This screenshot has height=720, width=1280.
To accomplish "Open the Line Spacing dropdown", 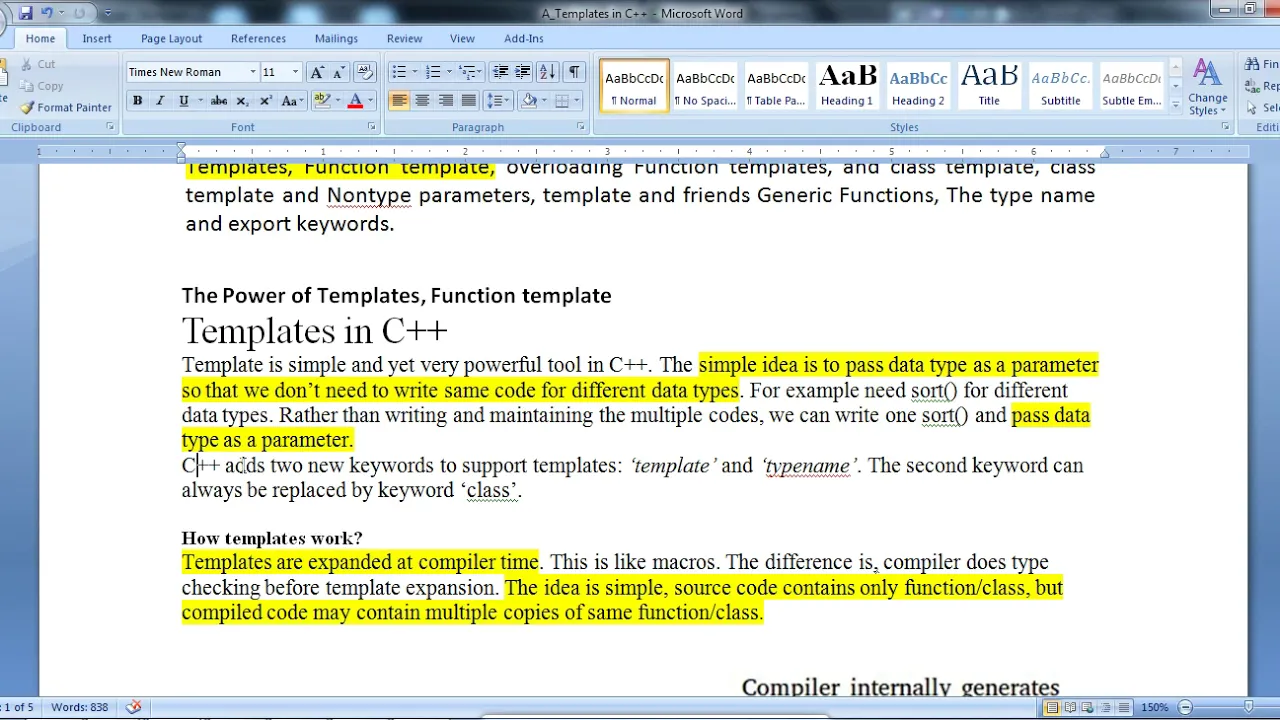I will pyautogui.click(x=497, y=101).
